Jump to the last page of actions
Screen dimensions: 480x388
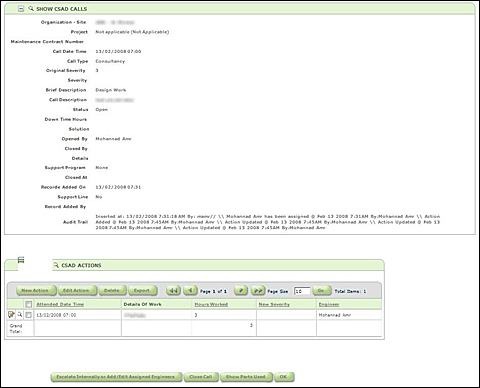point(258,290)
